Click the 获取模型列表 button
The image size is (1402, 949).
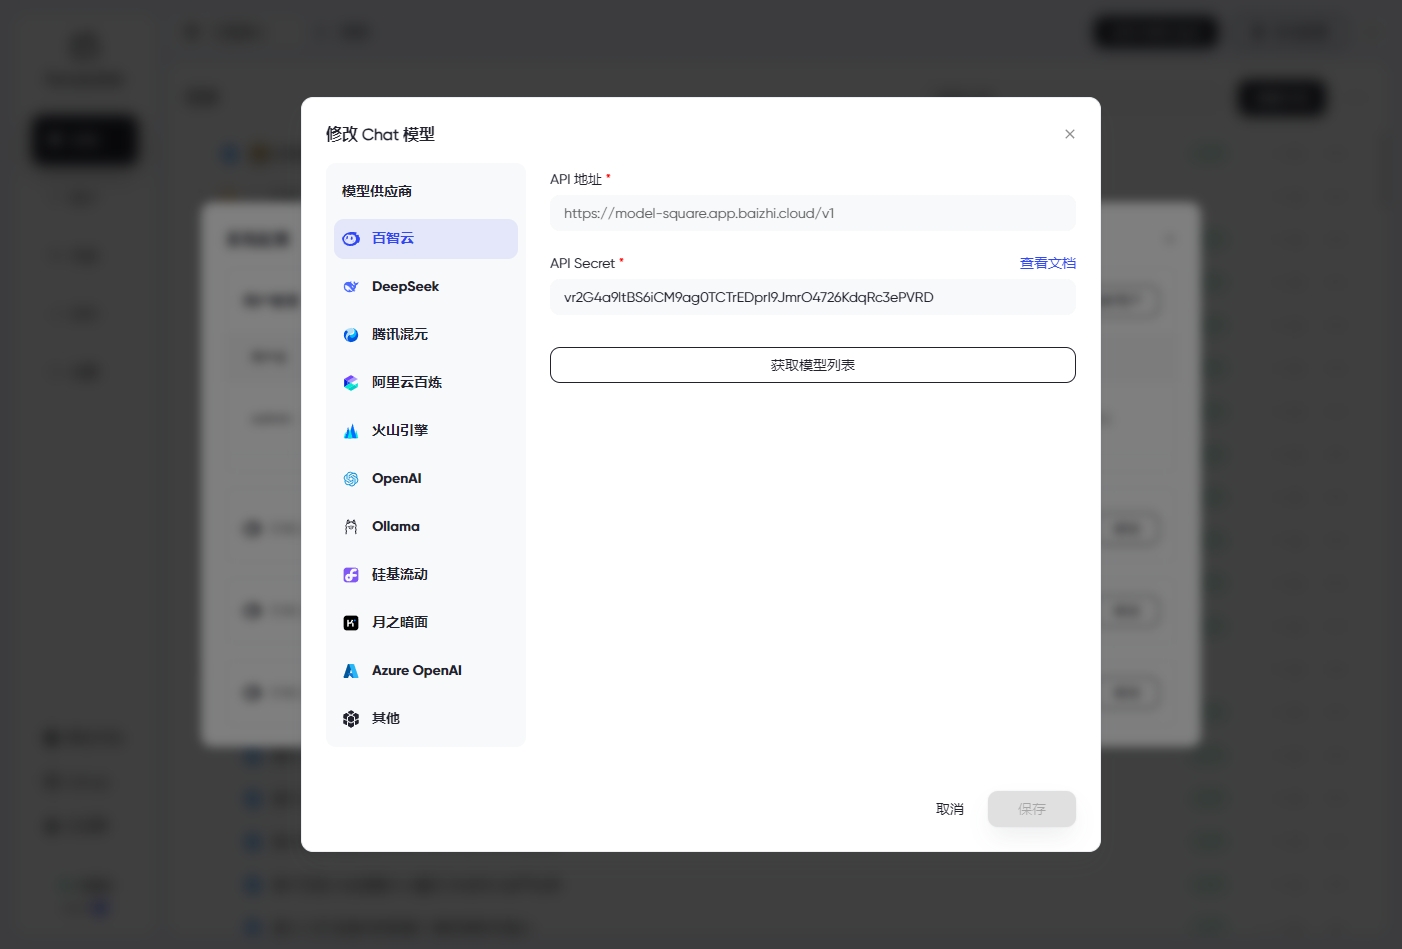[813, 365]
